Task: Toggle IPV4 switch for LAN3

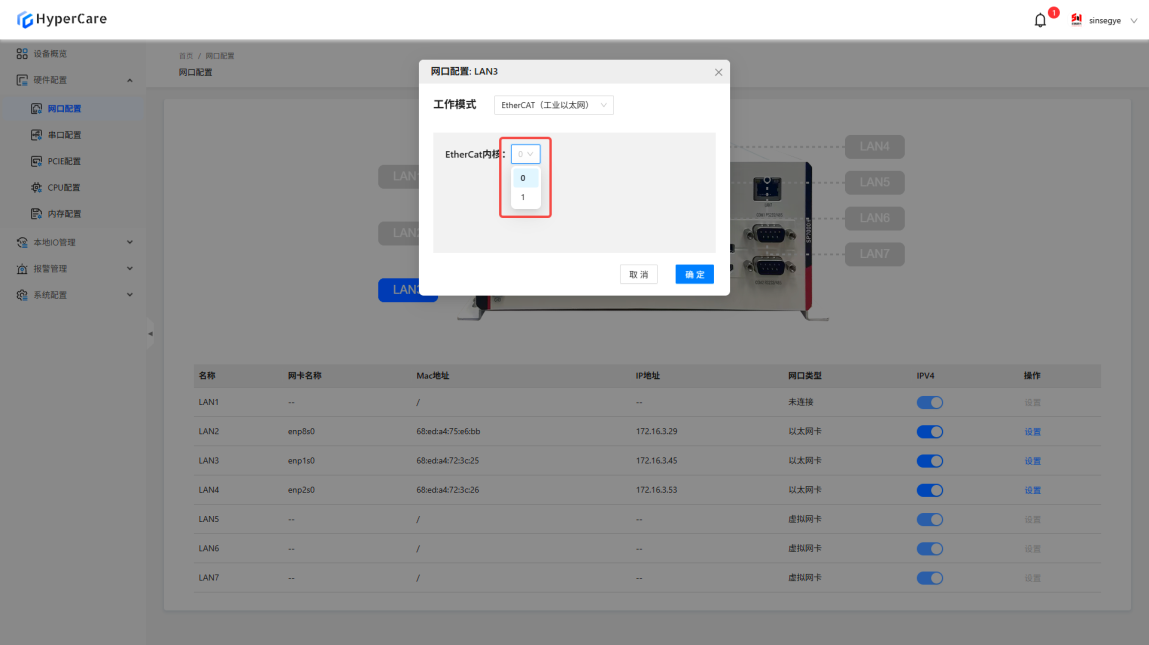Action: [929, 461]
